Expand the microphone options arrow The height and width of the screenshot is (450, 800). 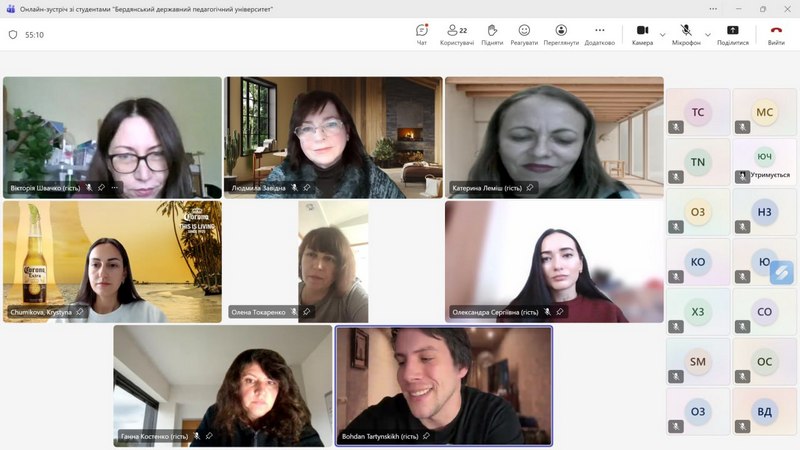click(x=708, y=34)
